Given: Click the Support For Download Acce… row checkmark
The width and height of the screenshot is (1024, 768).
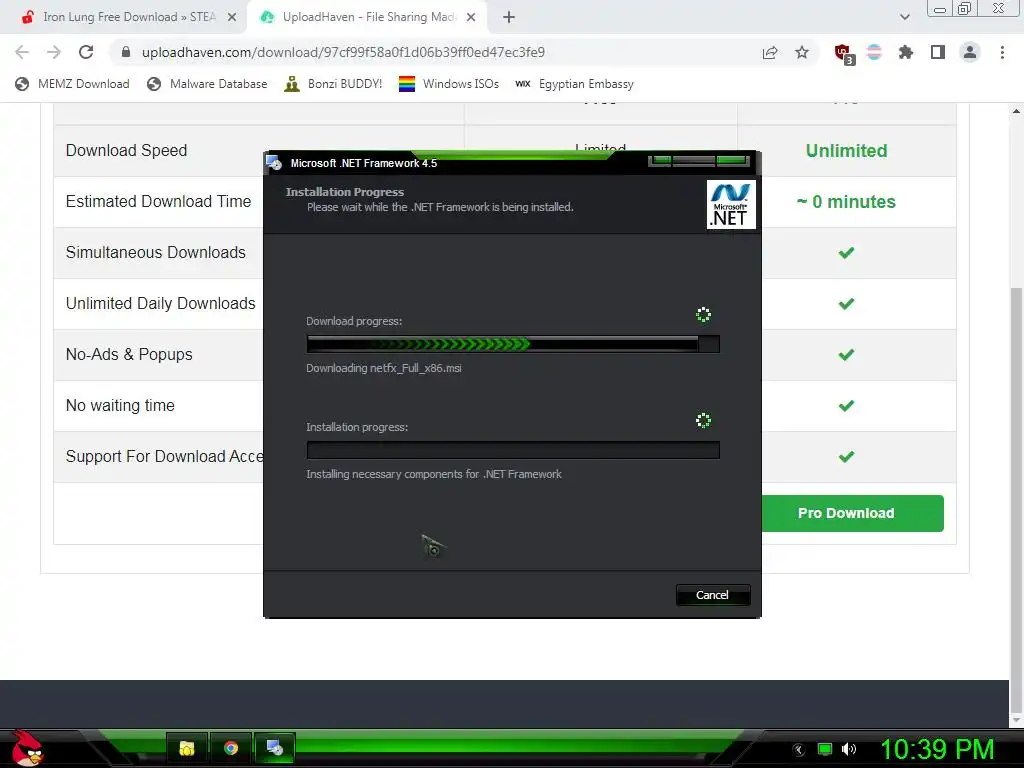Looking at the screenshot, I should pos(846,456).
